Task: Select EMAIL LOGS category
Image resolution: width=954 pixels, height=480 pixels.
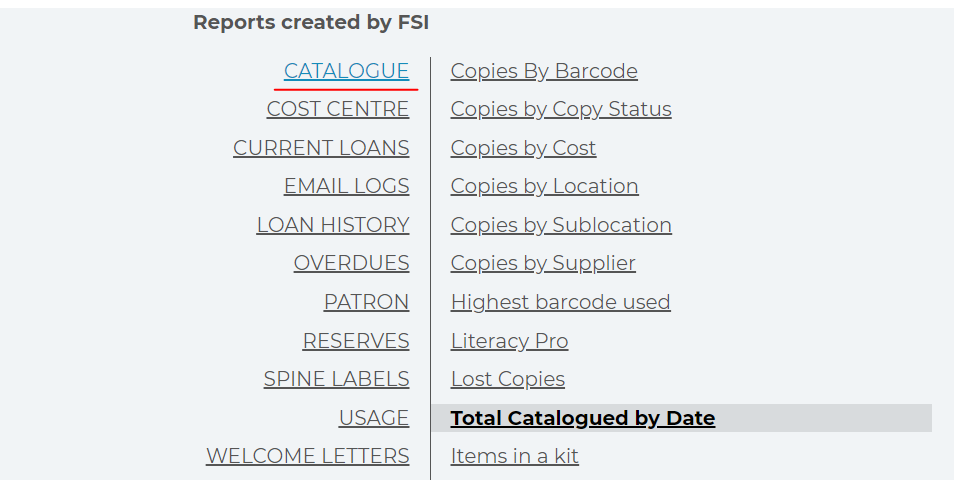Action: 346,186
